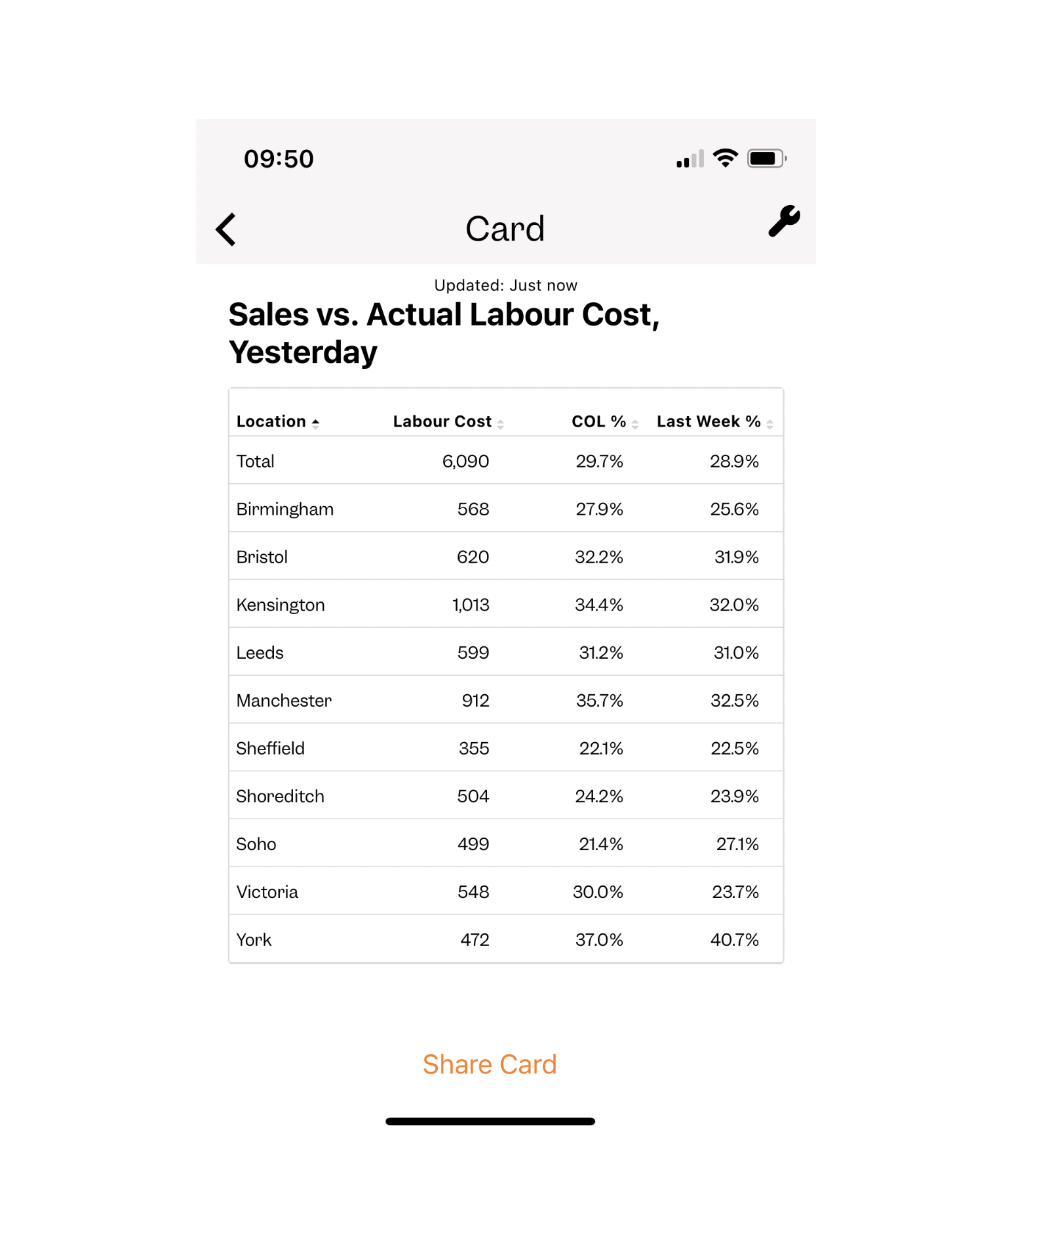Screen dimensions: 1040x1254
Task: Open the York row
Action: pyautogui.click(x=506, y=940)
